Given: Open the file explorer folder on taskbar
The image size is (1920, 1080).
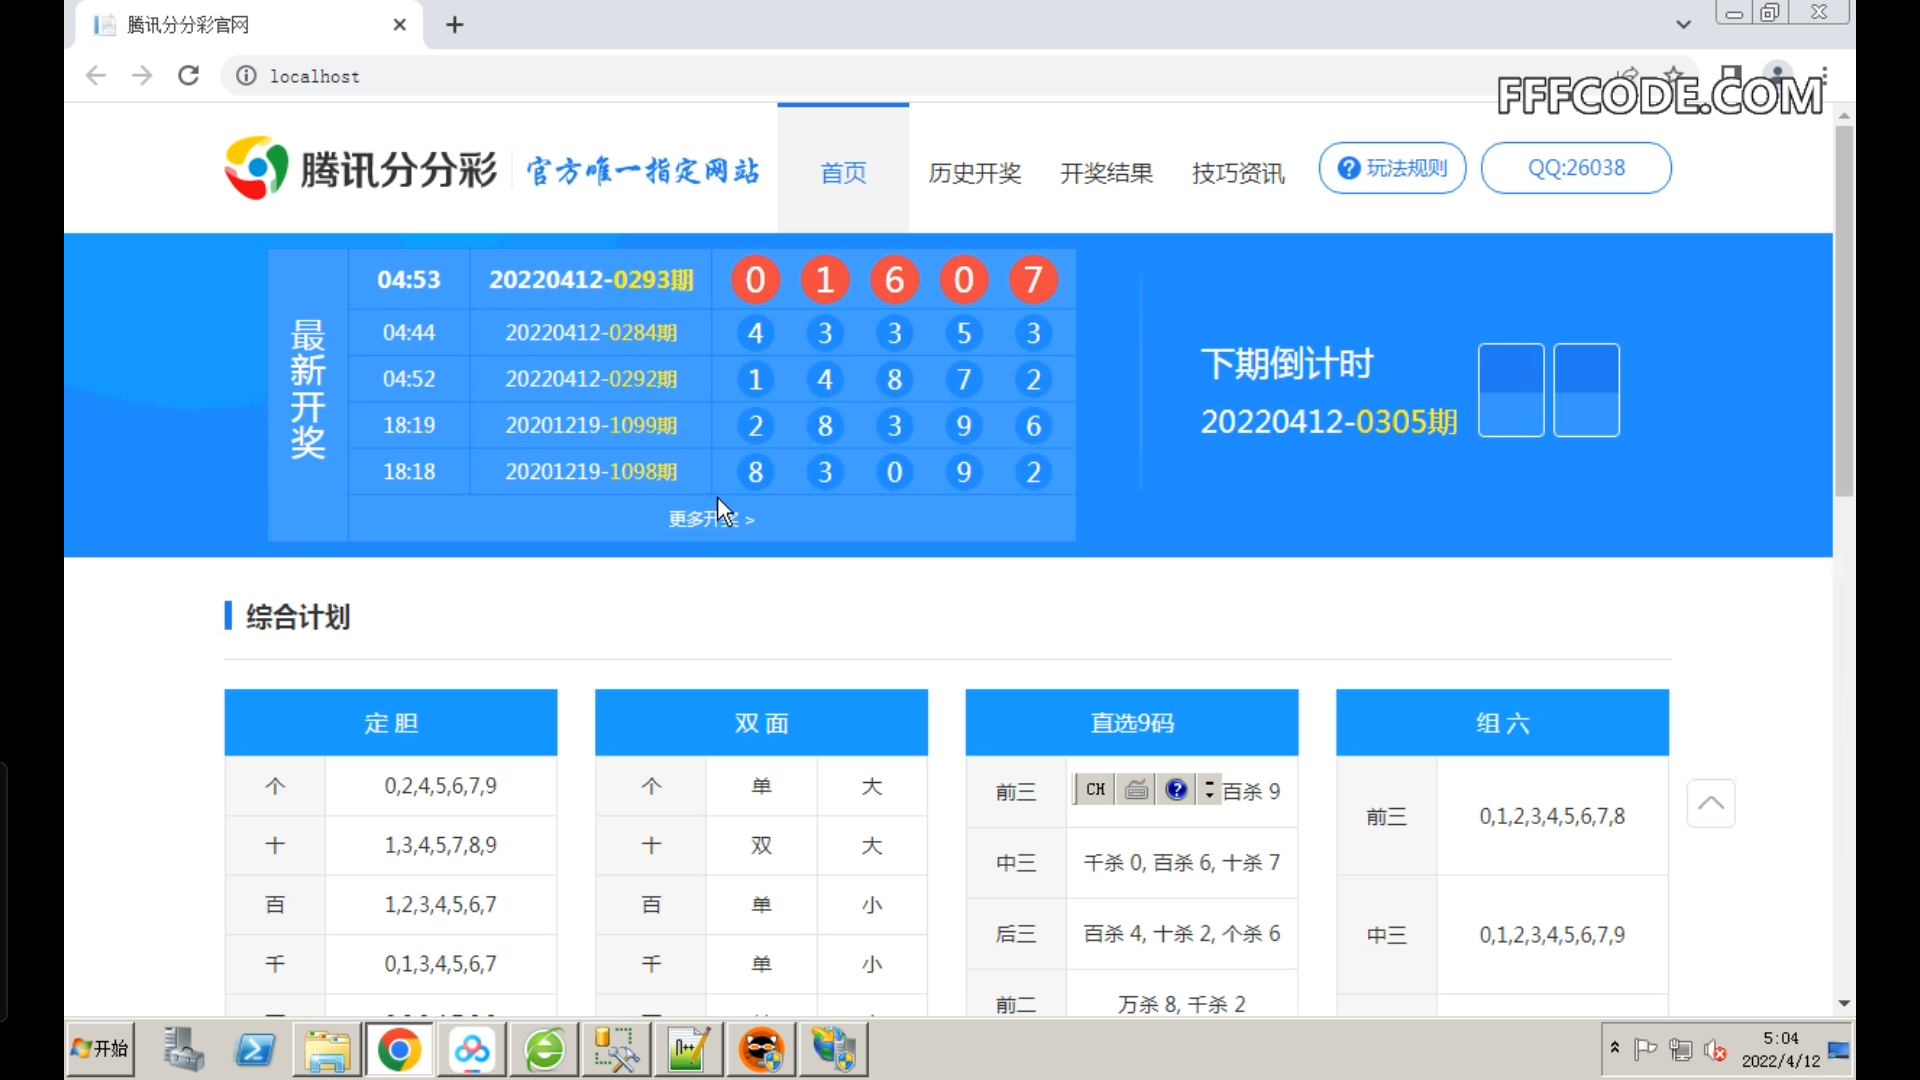Looking at the screenshot, I should [x=327, y=1050].
